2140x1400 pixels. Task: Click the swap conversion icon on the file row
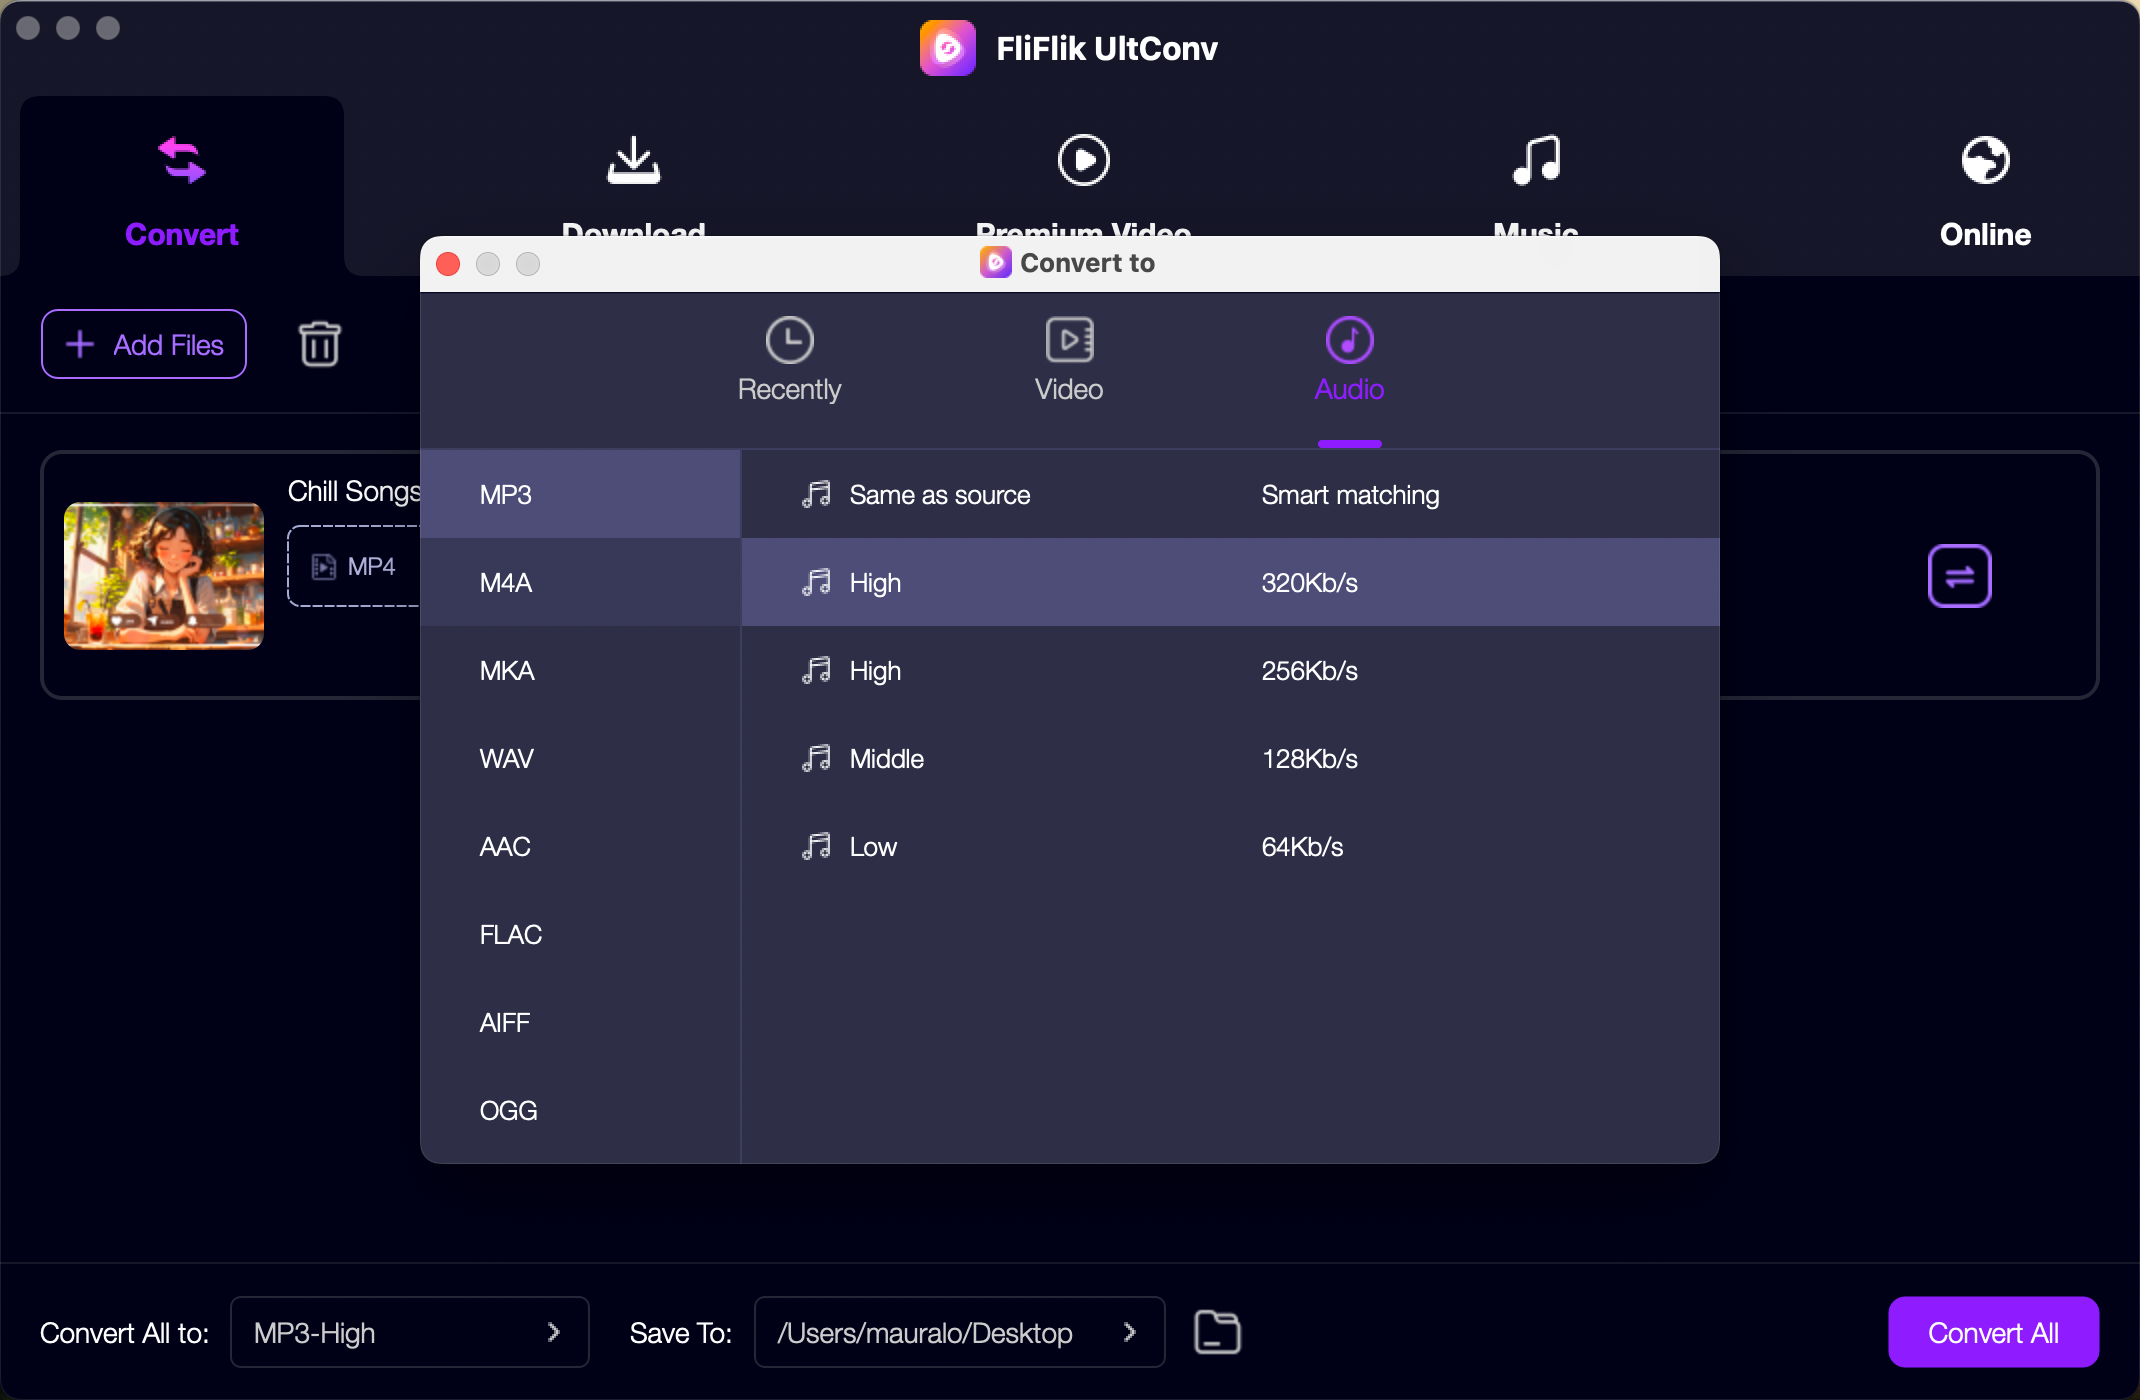click(x=1959, y=576)
